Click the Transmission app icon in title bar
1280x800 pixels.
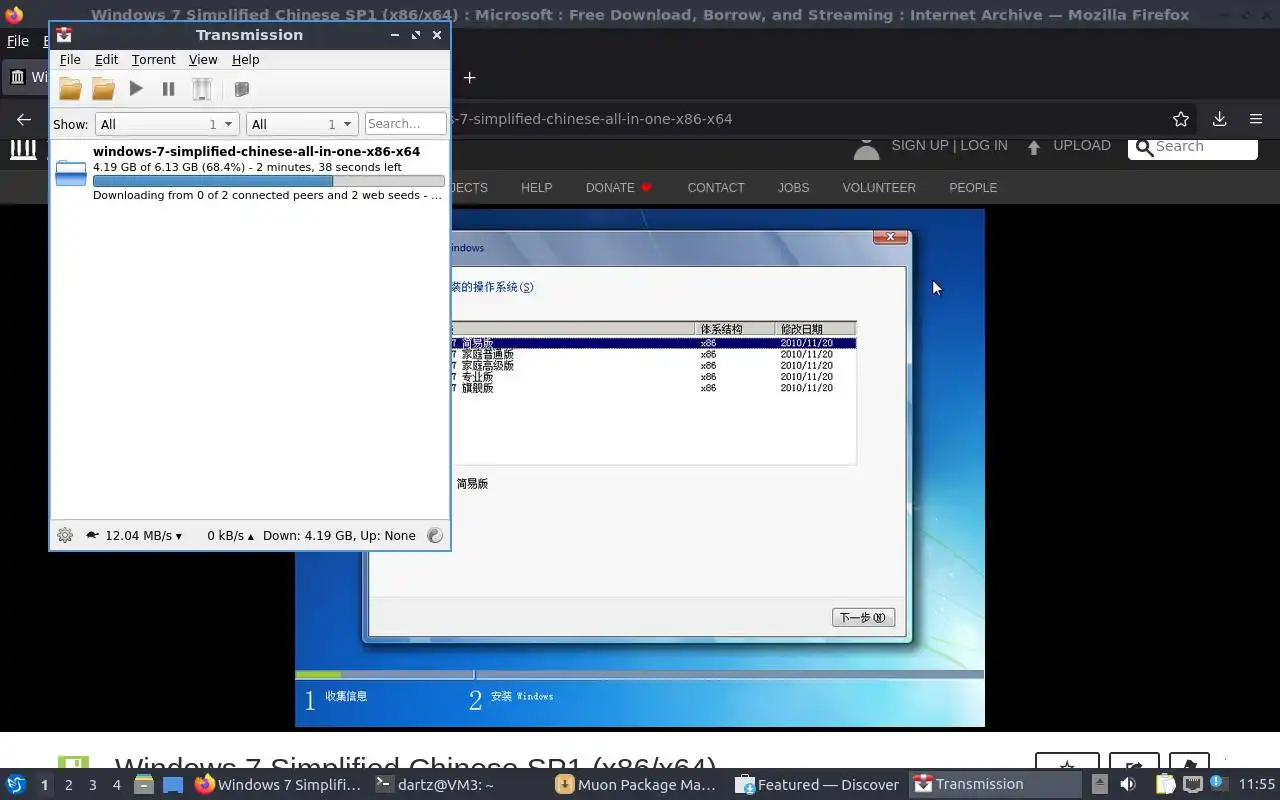(x=64, y=34)
